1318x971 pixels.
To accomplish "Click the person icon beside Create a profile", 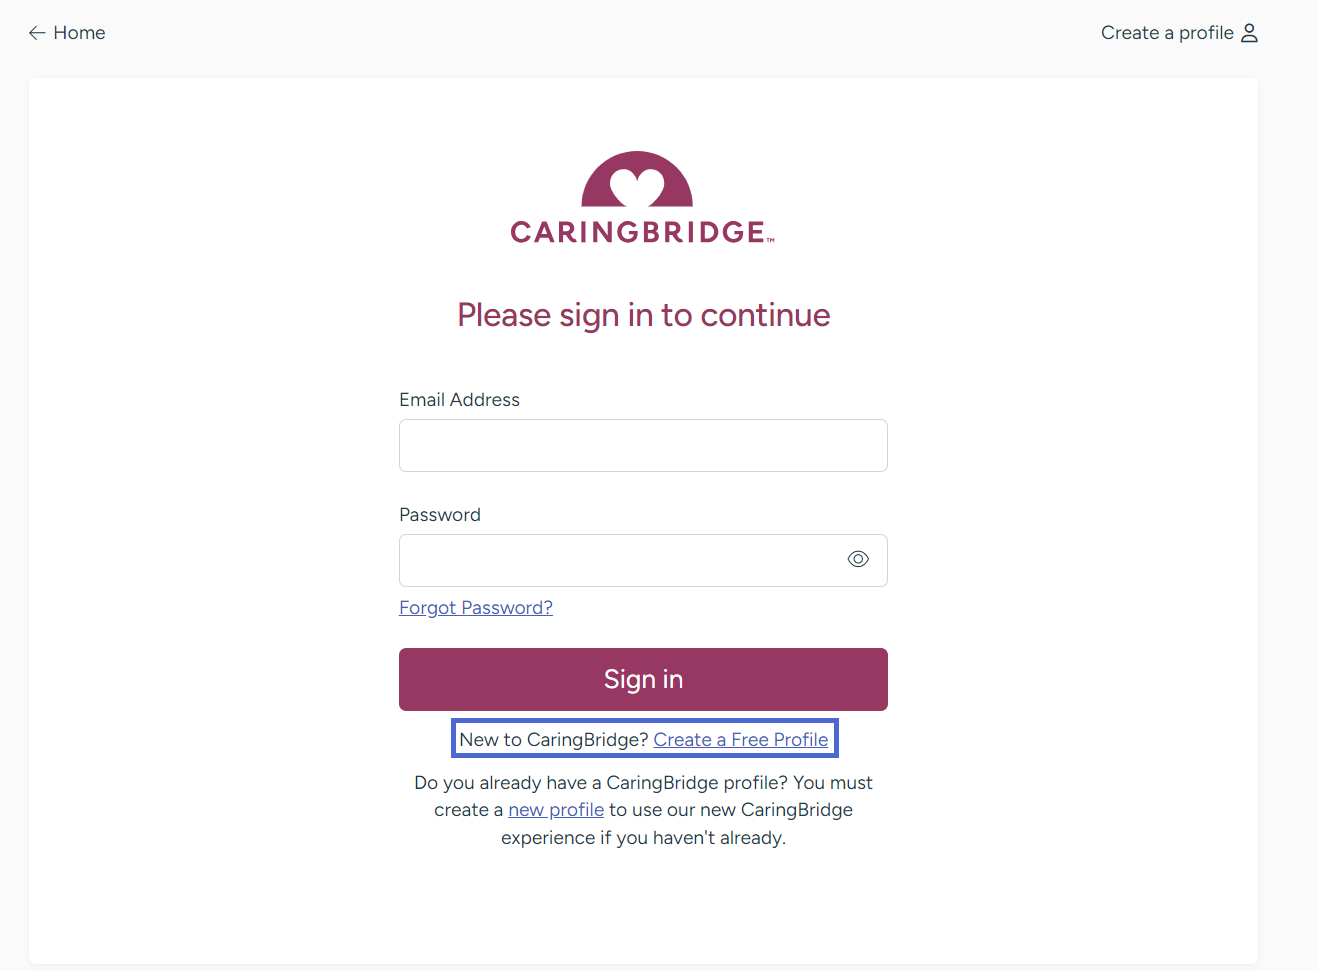I will tap(1249, 32).
